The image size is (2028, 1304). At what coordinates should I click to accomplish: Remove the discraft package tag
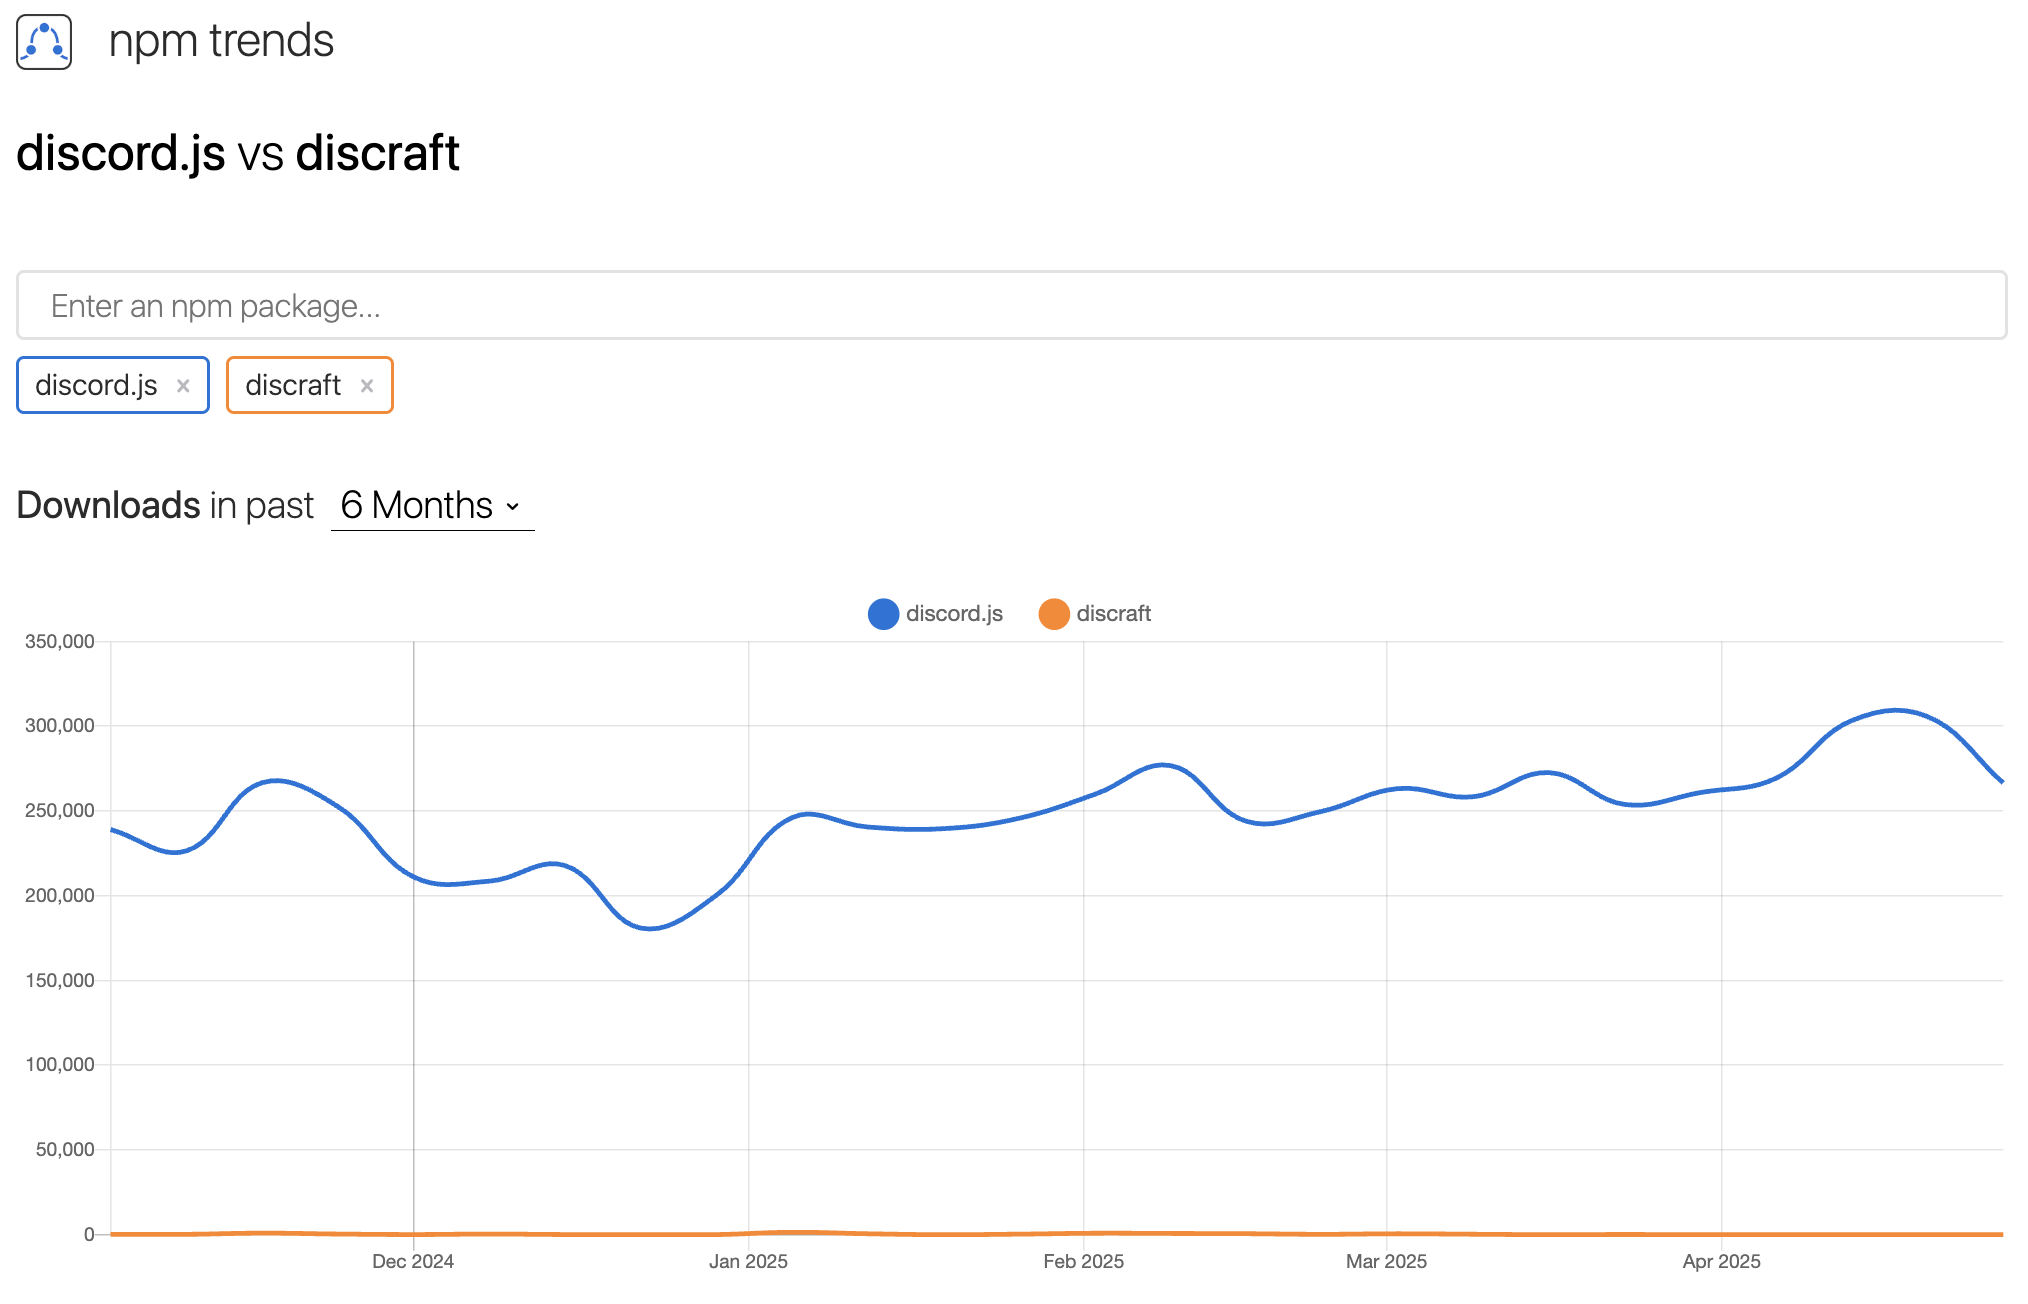[x=367, y=386]
